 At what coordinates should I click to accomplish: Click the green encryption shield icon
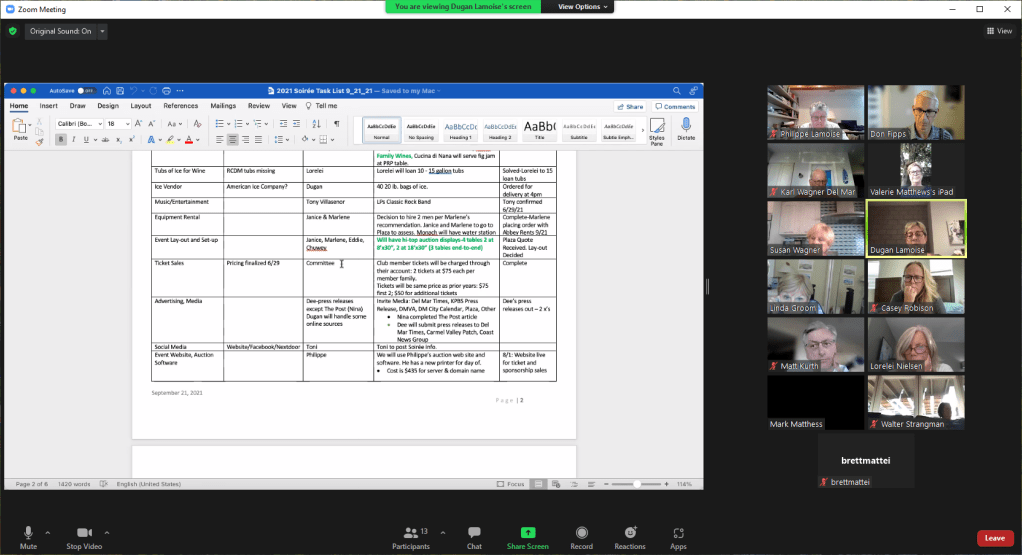click(13, 31)
